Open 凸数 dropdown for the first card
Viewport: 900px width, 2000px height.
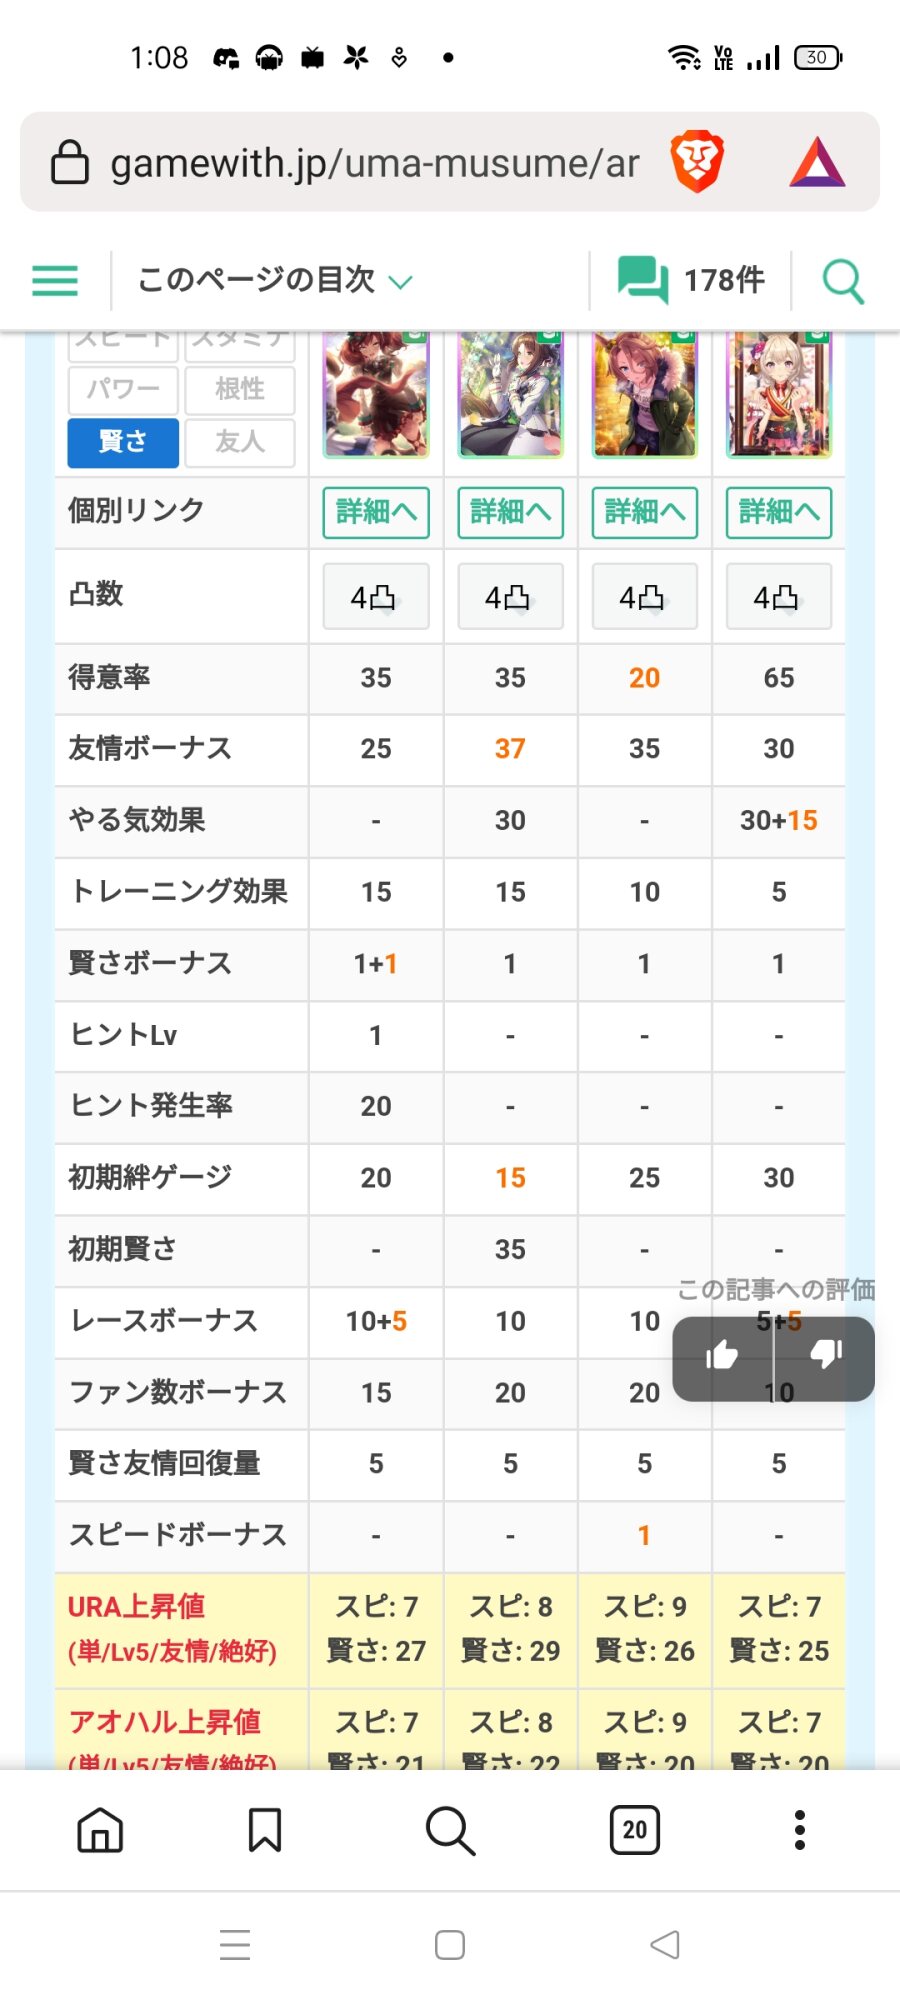[x=376, y=597]
